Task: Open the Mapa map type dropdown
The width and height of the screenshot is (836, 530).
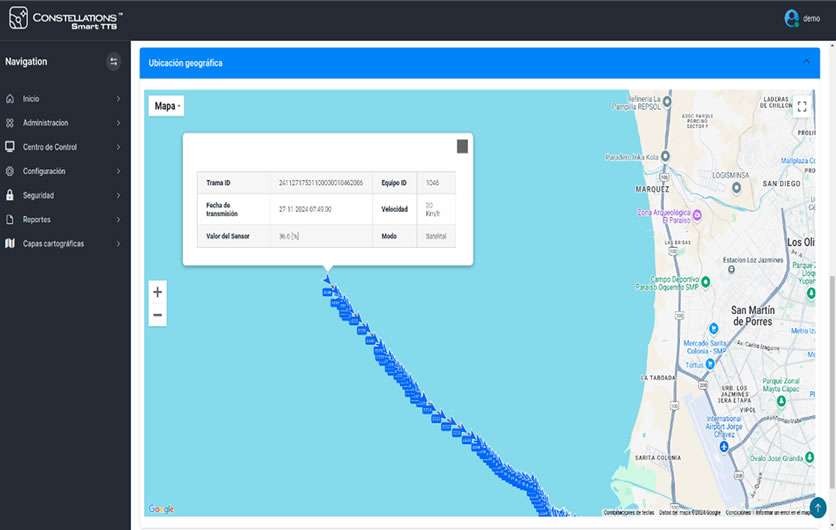Action: [167, 106]
